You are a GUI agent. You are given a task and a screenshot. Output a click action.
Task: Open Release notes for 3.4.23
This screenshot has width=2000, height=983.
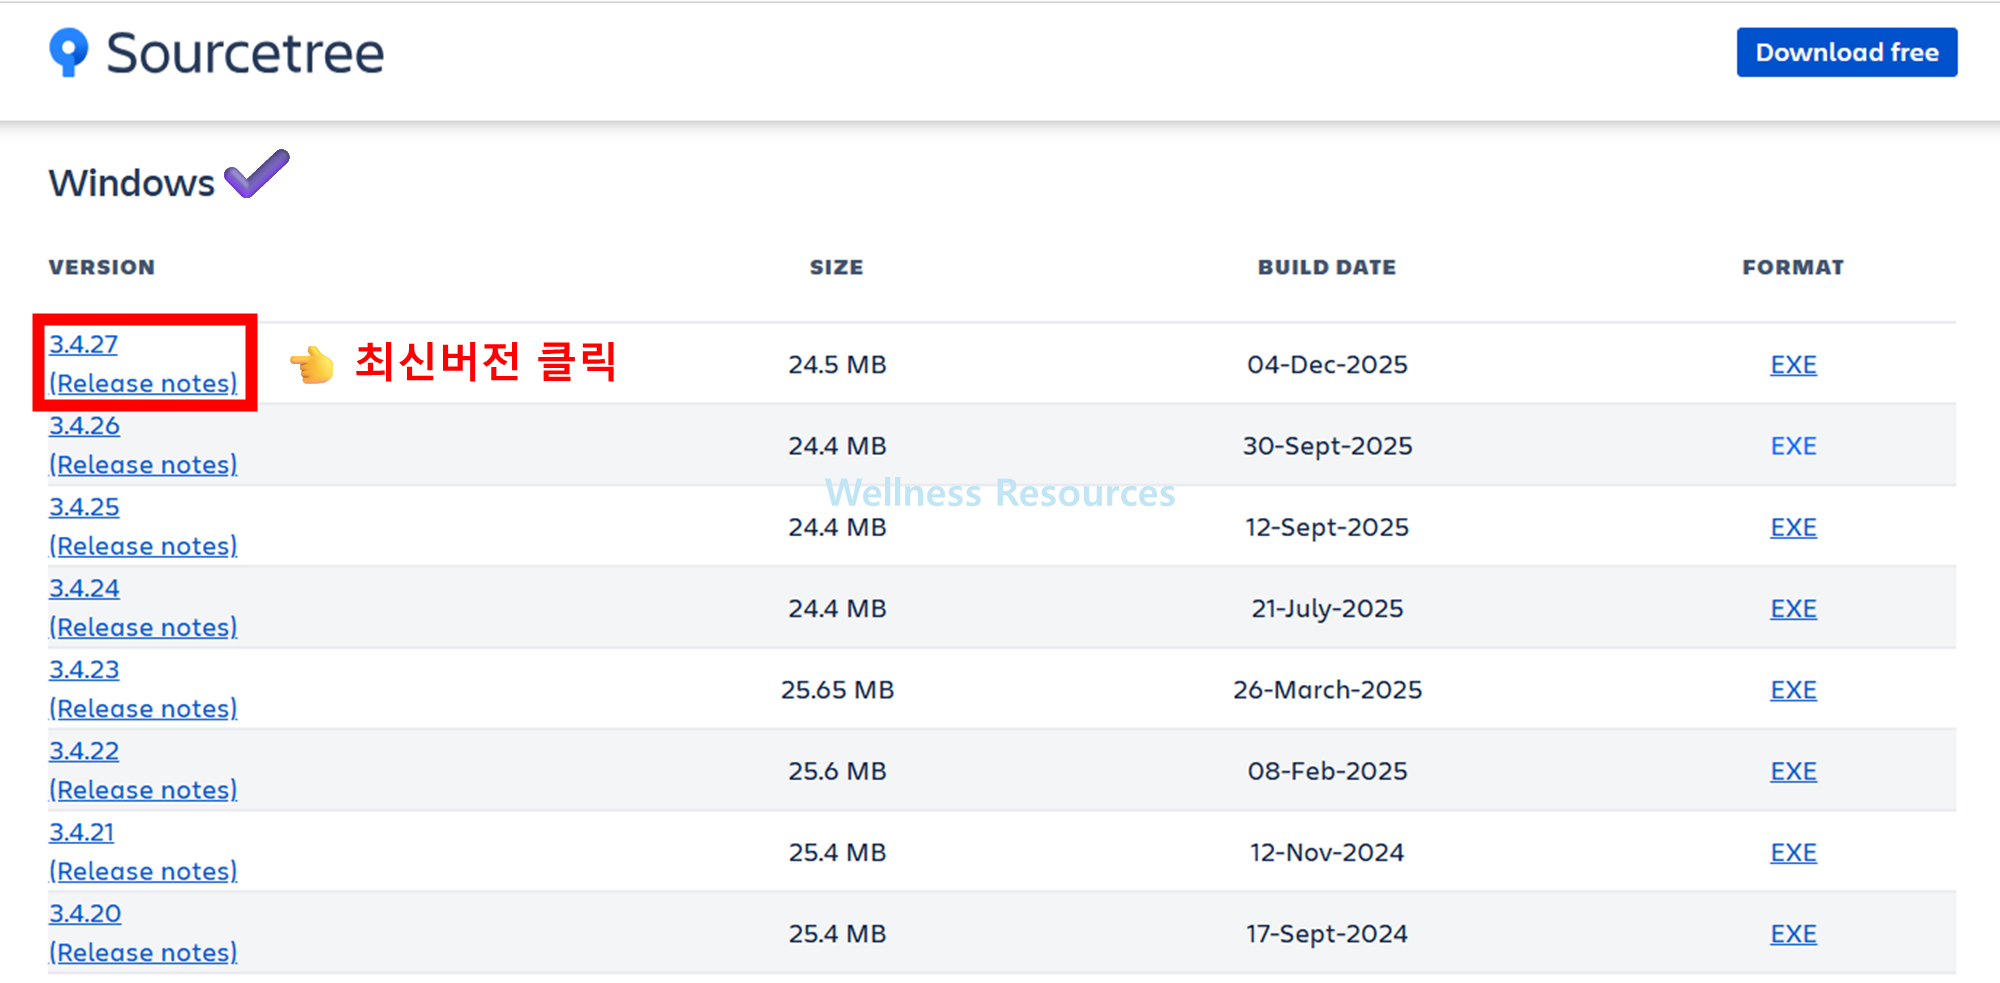click(144, 709)
